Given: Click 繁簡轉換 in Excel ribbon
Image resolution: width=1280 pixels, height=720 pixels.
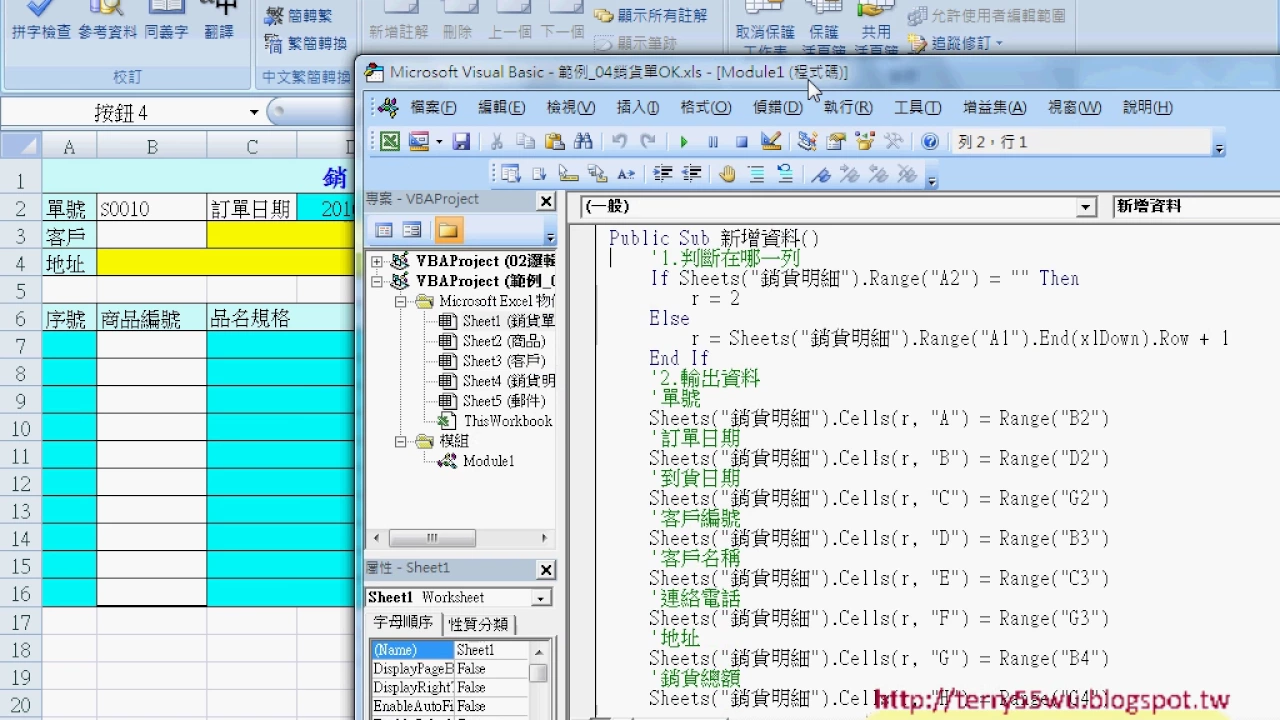Looking at the screenshot, I should point(306,43).
